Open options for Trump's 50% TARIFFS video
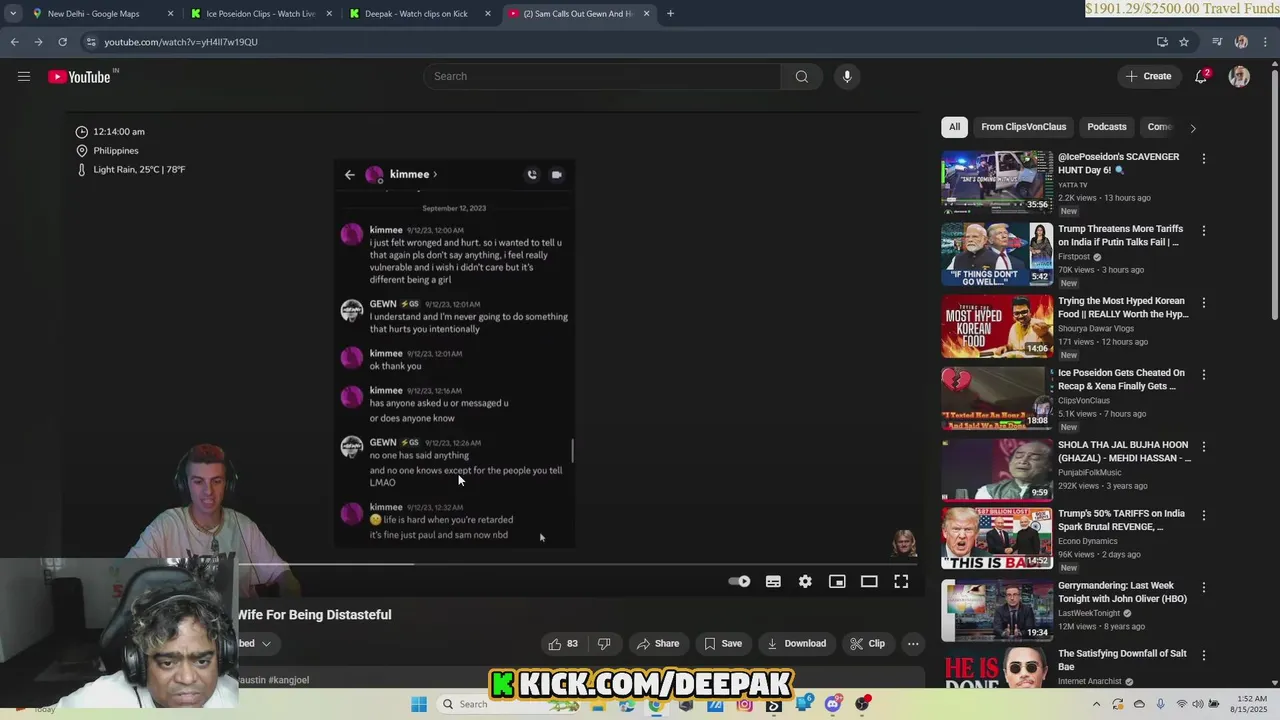The image size is (1280, 720). (1204, 516)
